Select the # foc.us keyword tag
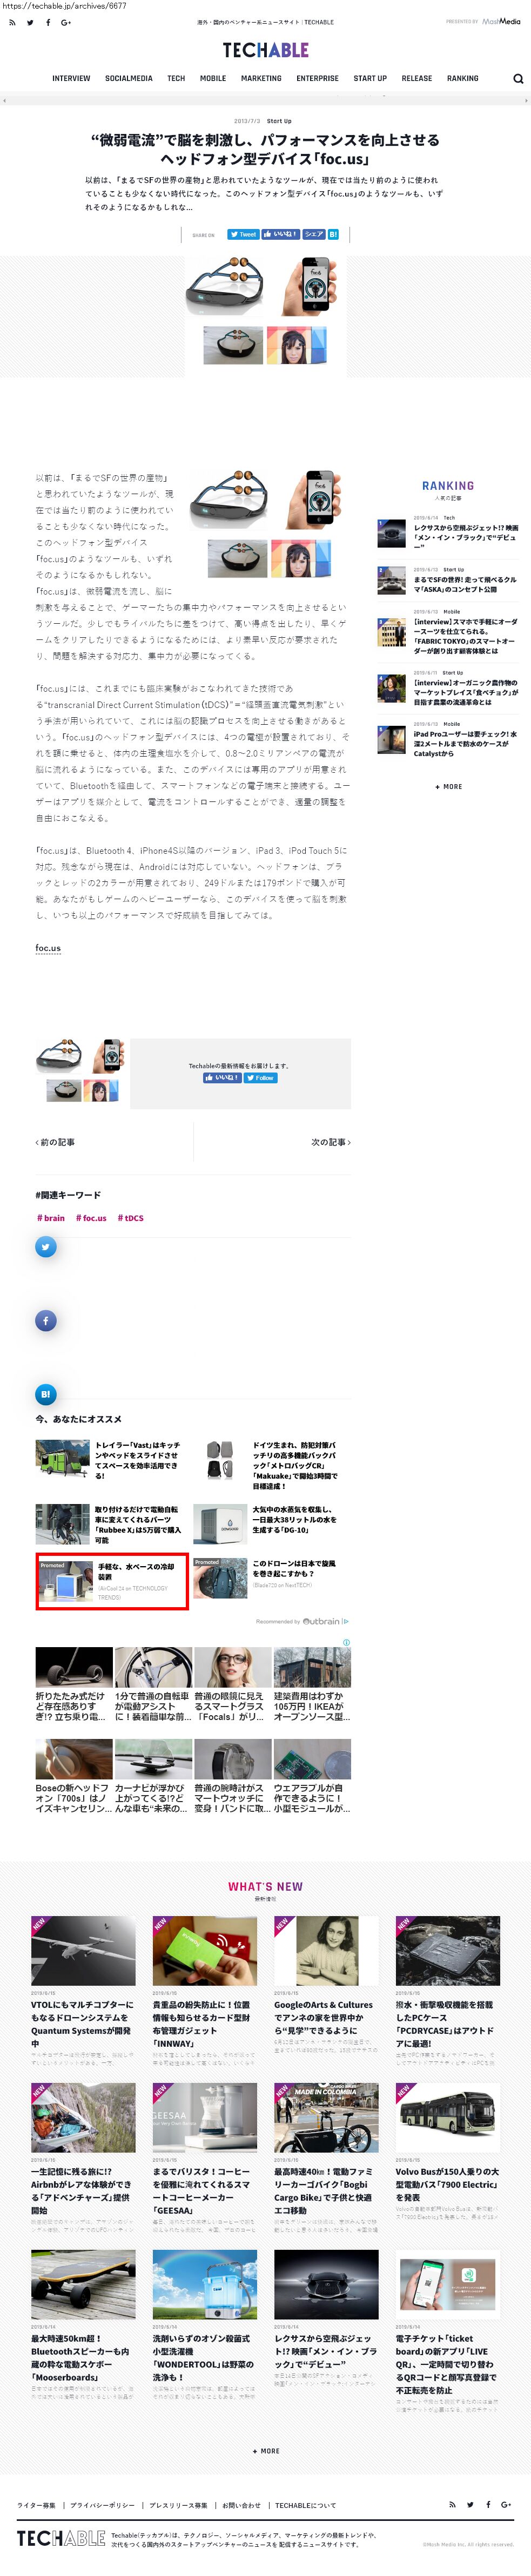Viewport: 531px width, 2576px height. 91,1218
